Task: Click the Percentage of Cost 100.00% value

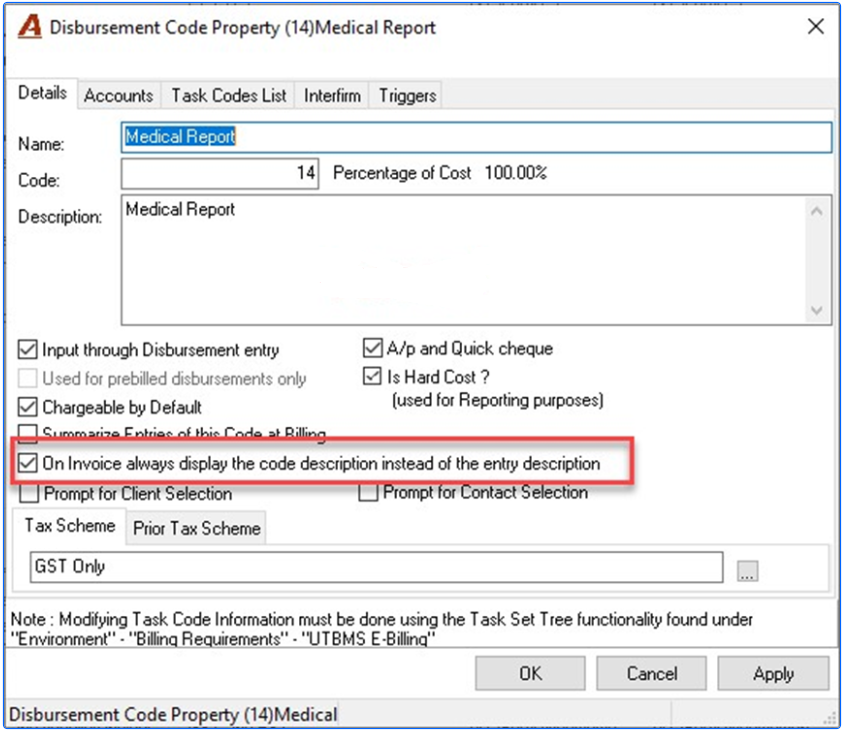Action: pos(516,172)
